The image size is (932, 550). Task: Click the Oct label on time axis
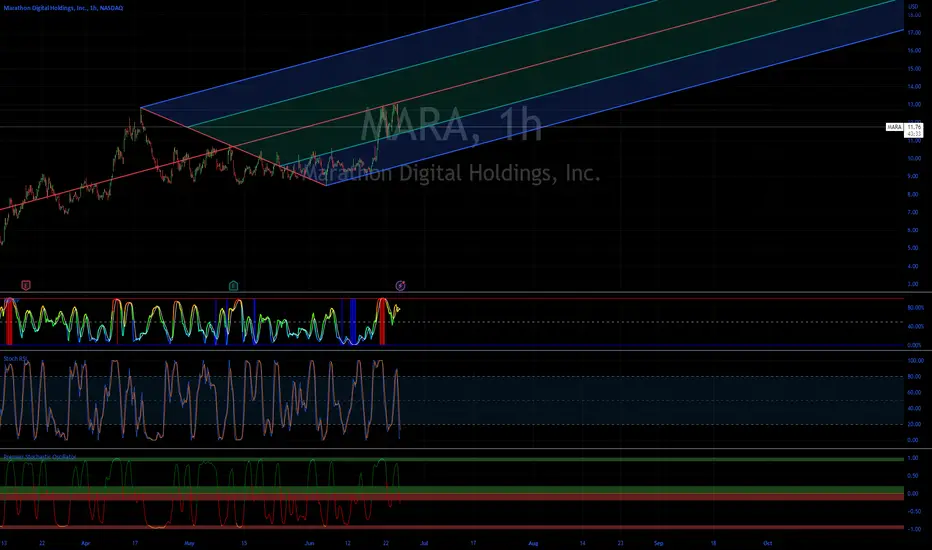(x=767, y=543)
